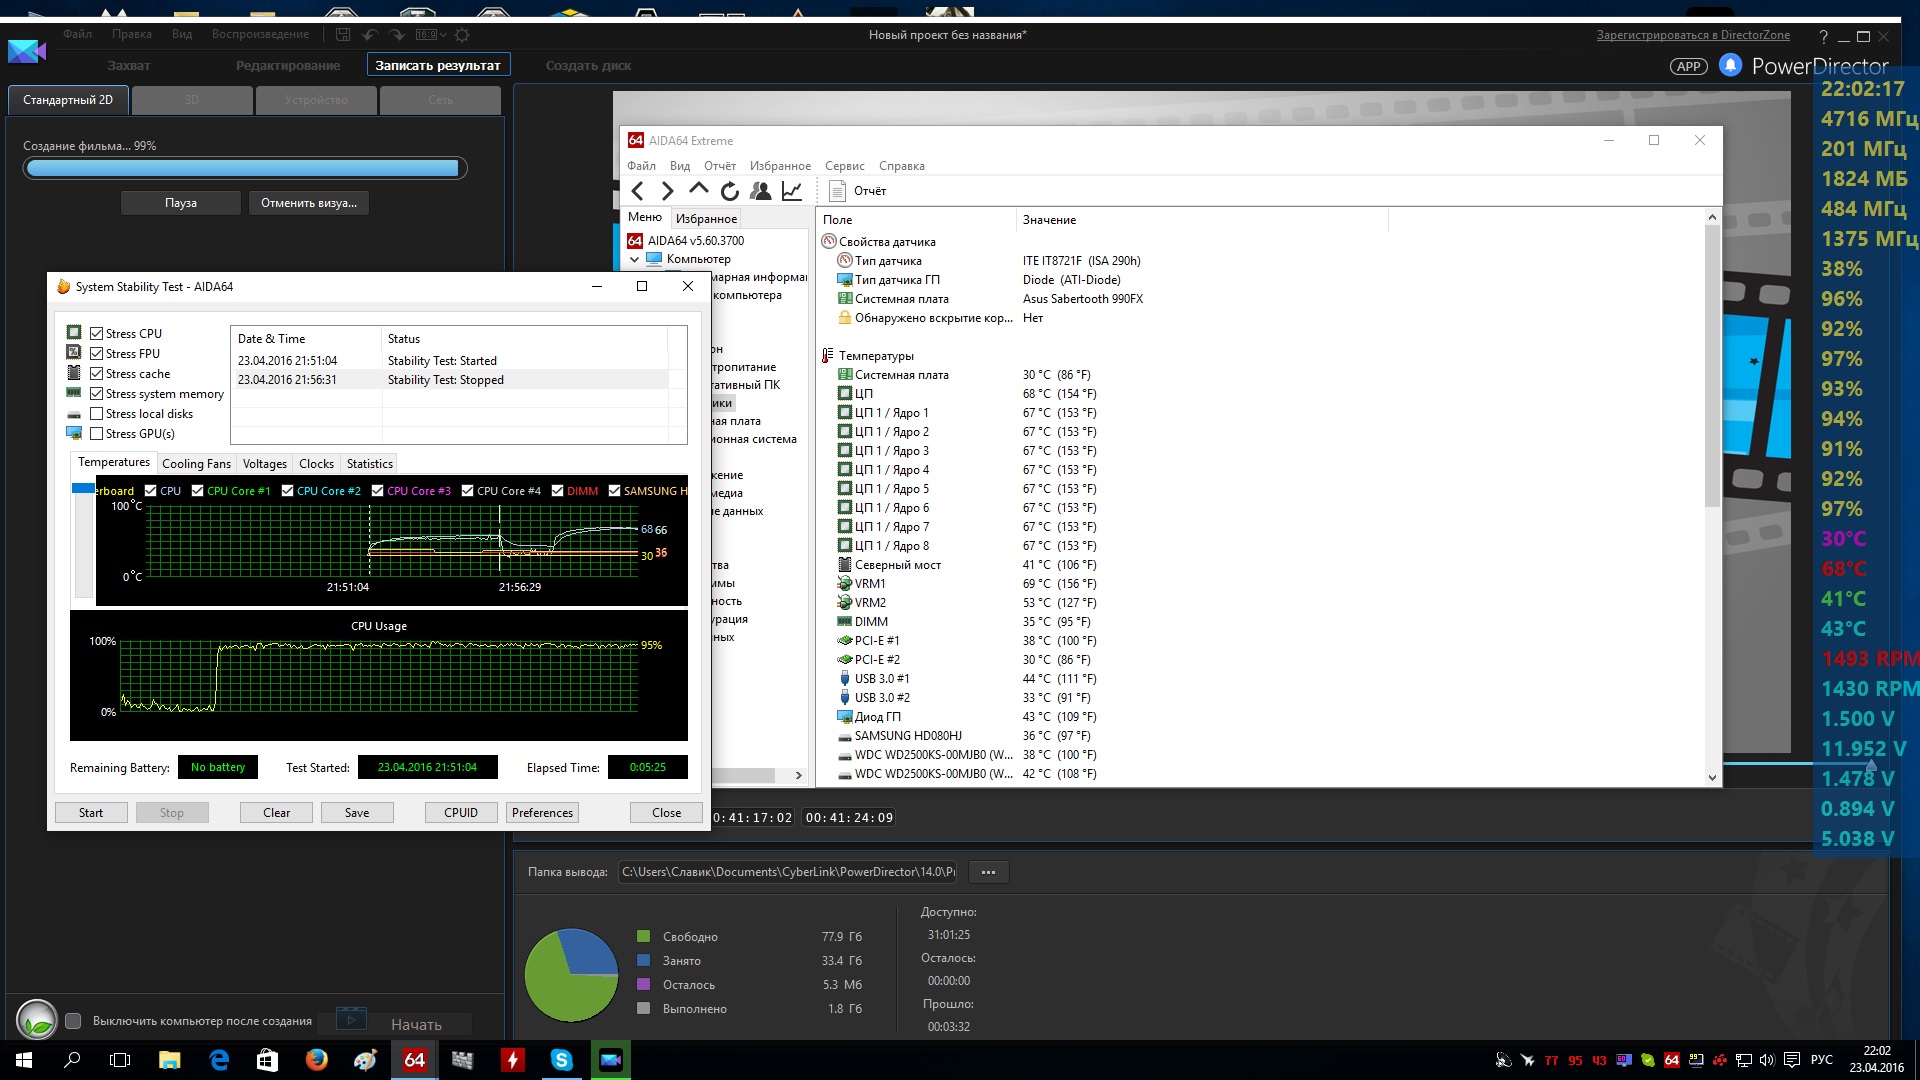Click AIDA64 forward navigation arrow

(668, 191)
